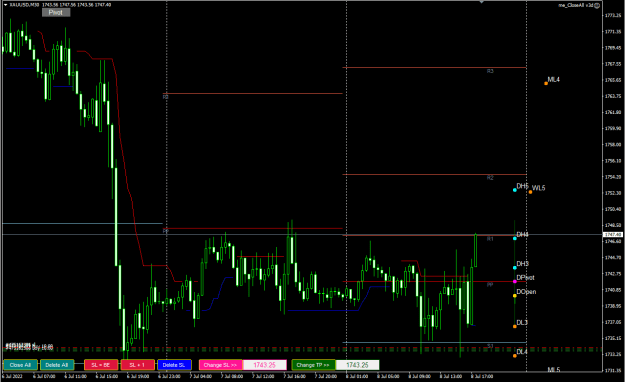
Task: Click the R1 resistance line label
Action: [490, 239]
